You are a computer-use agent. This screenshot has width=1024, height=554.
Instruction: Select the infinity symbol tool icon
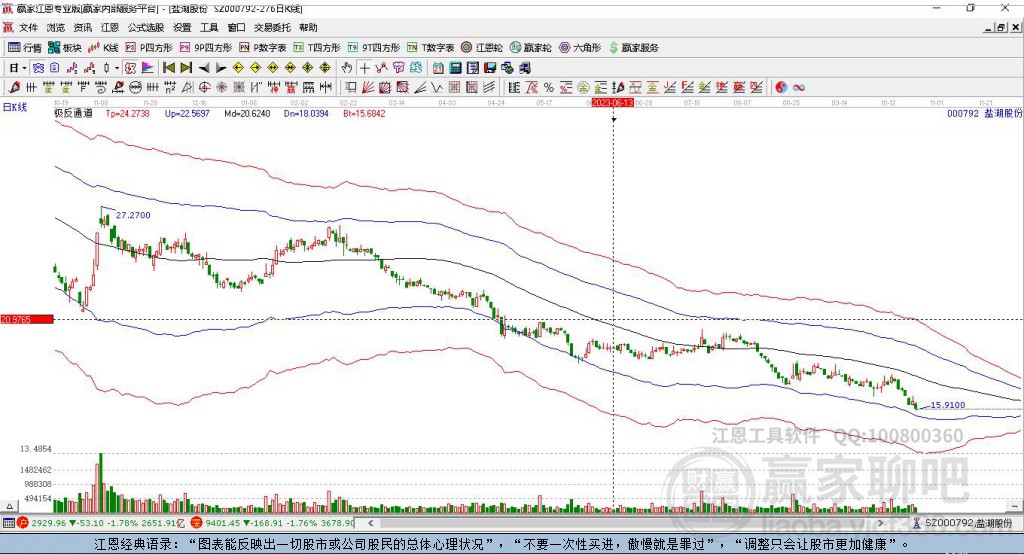(798, 87)
